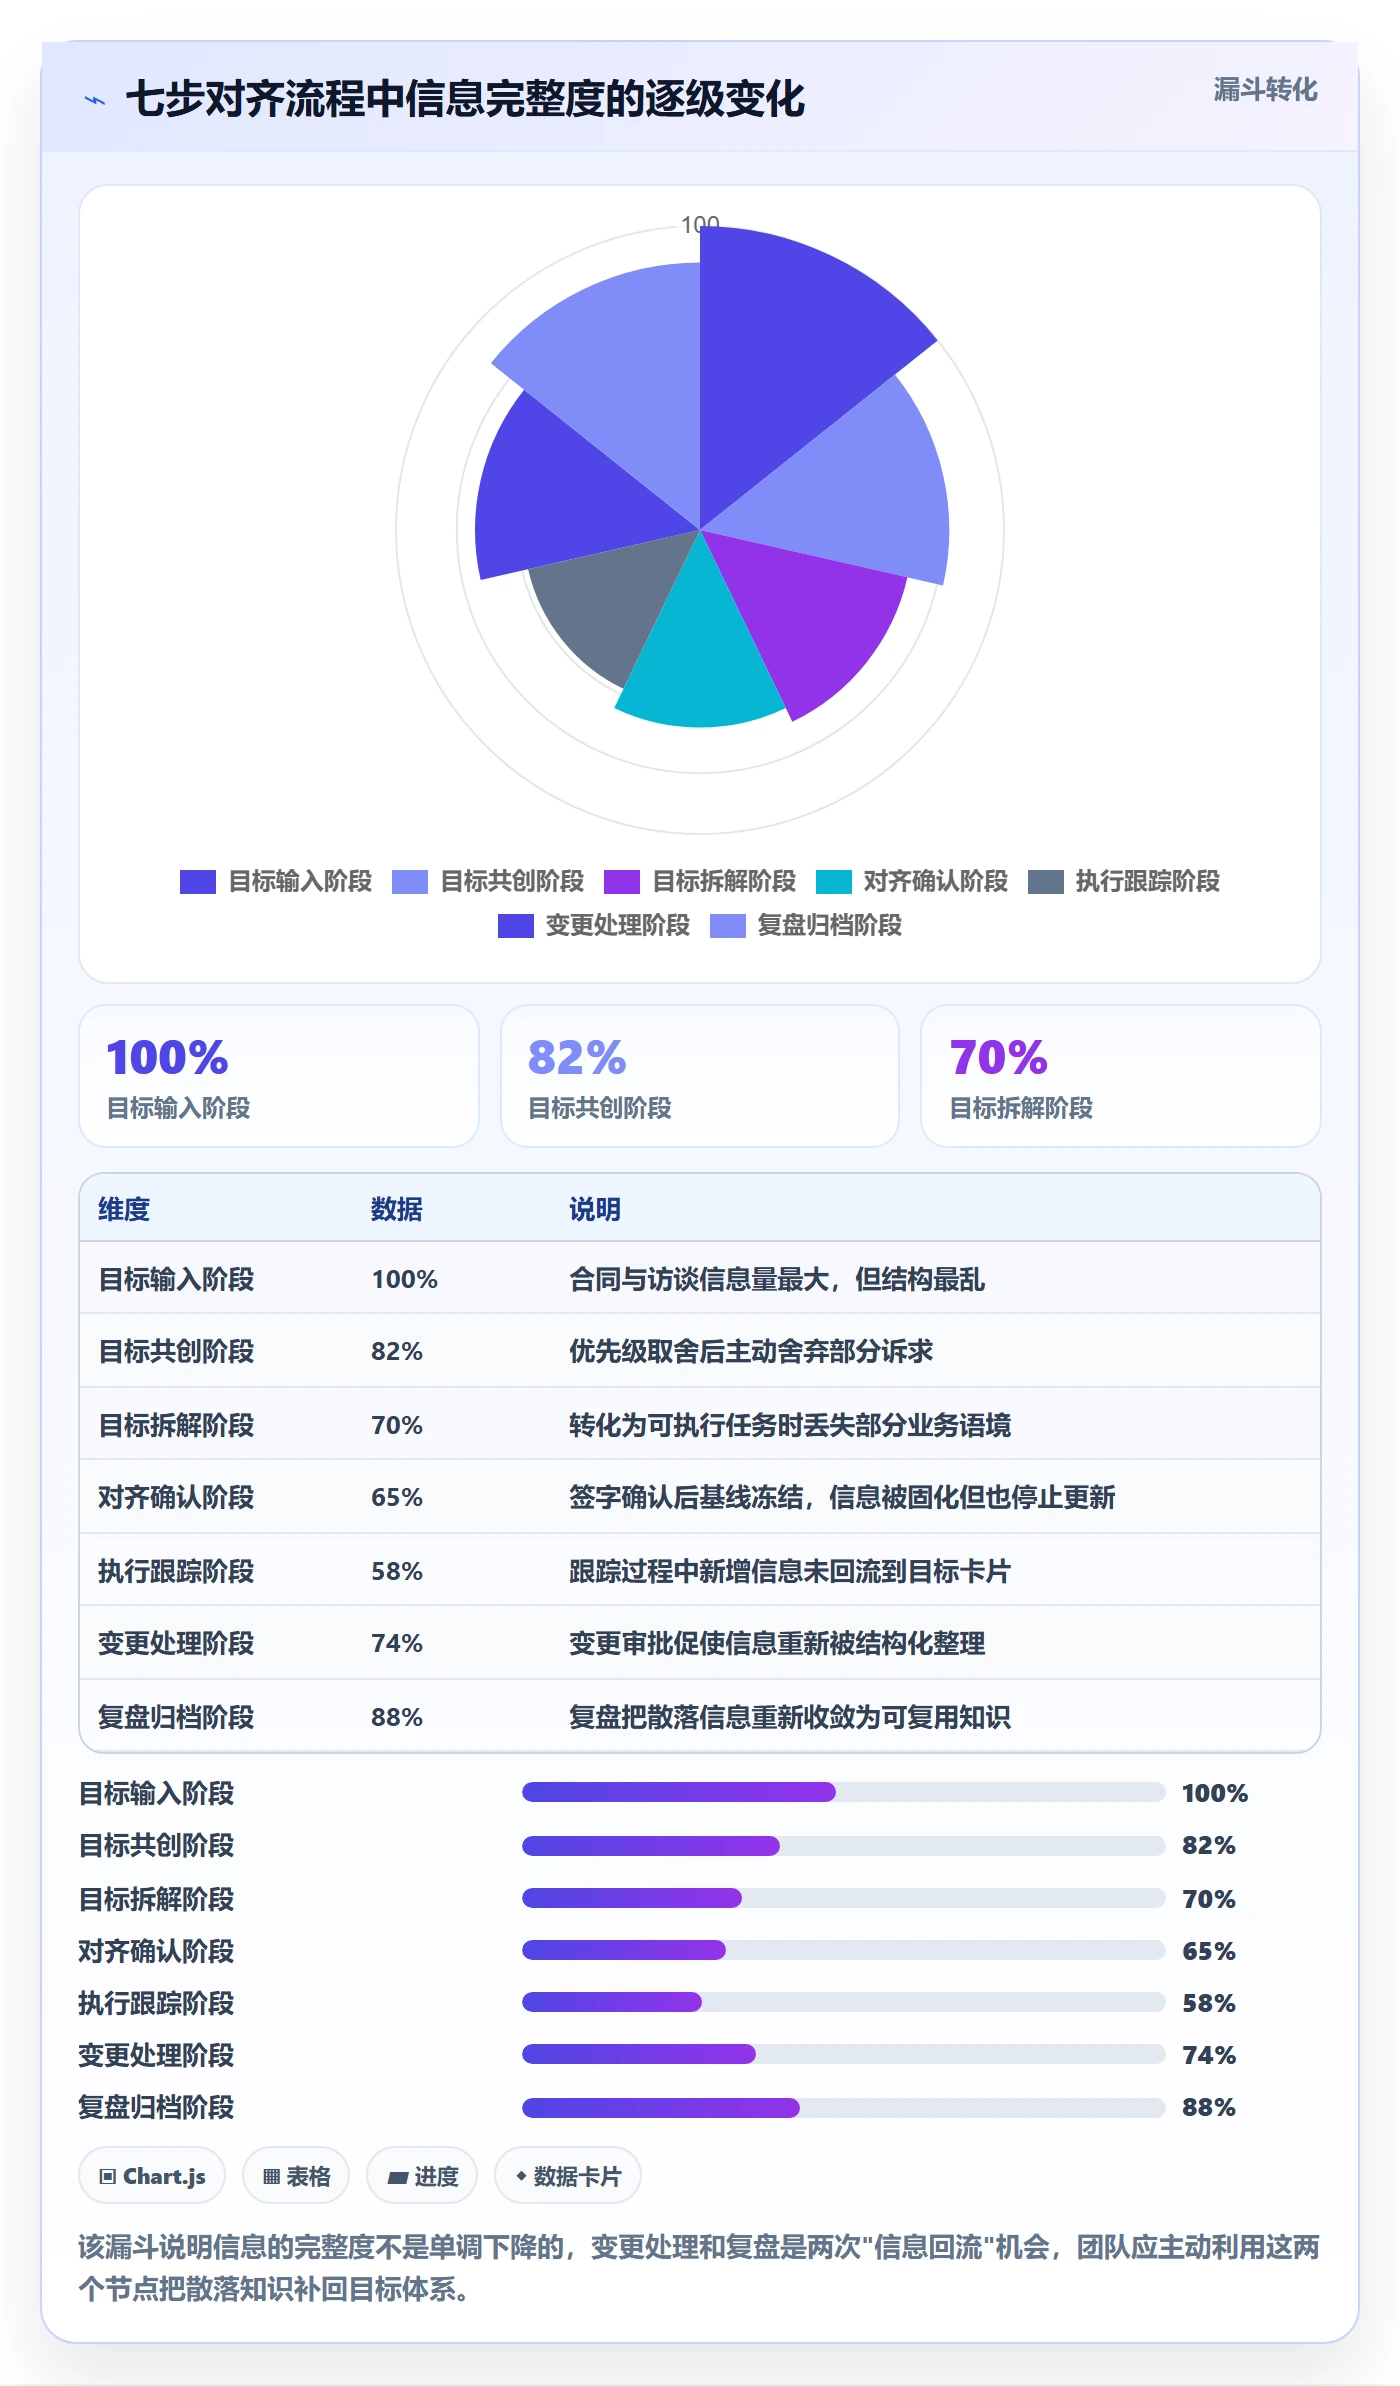Select the Chart.js chip
1400x2386 pixels.
[152, 2175]
